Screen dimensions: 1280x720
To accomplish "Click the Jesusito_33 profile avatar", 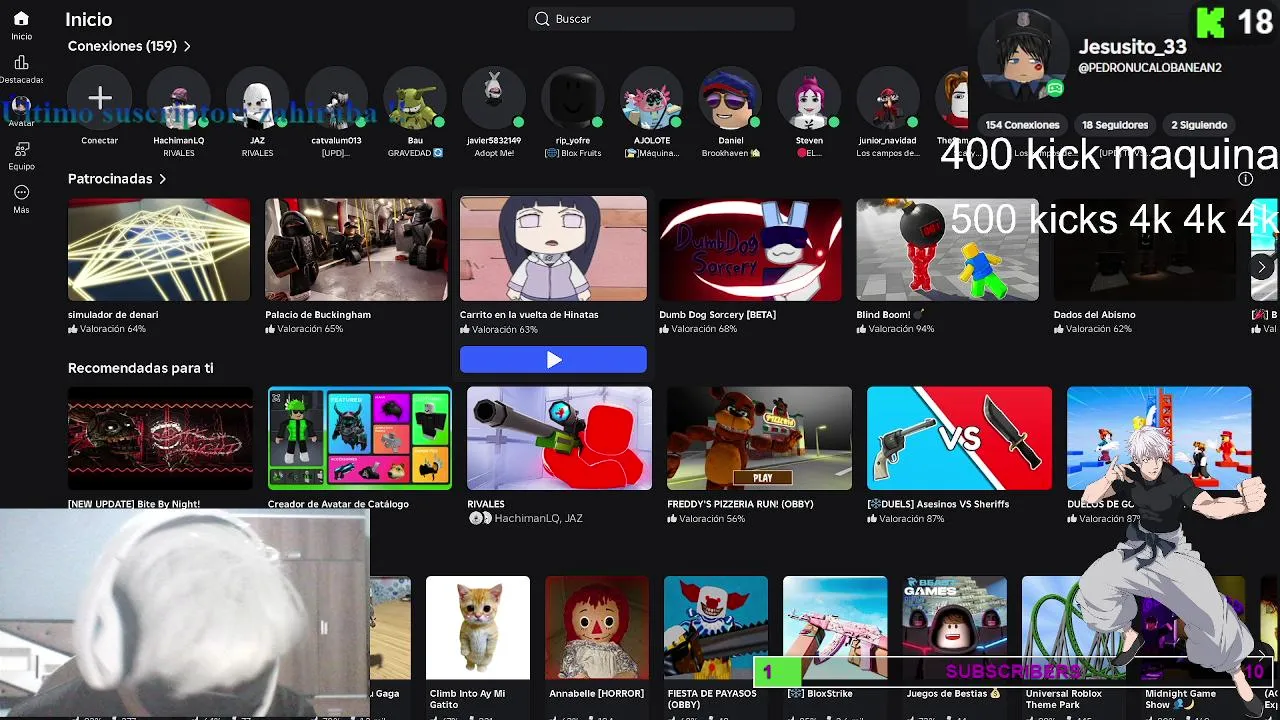I will pyautogui.click(x=1023, y=57).
